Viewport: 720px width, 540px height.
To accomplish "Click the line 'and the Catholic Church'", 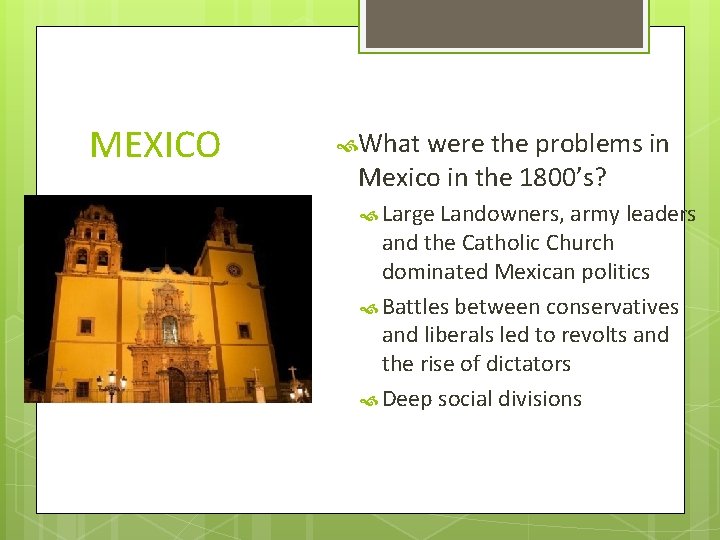I will click(498, 243).
